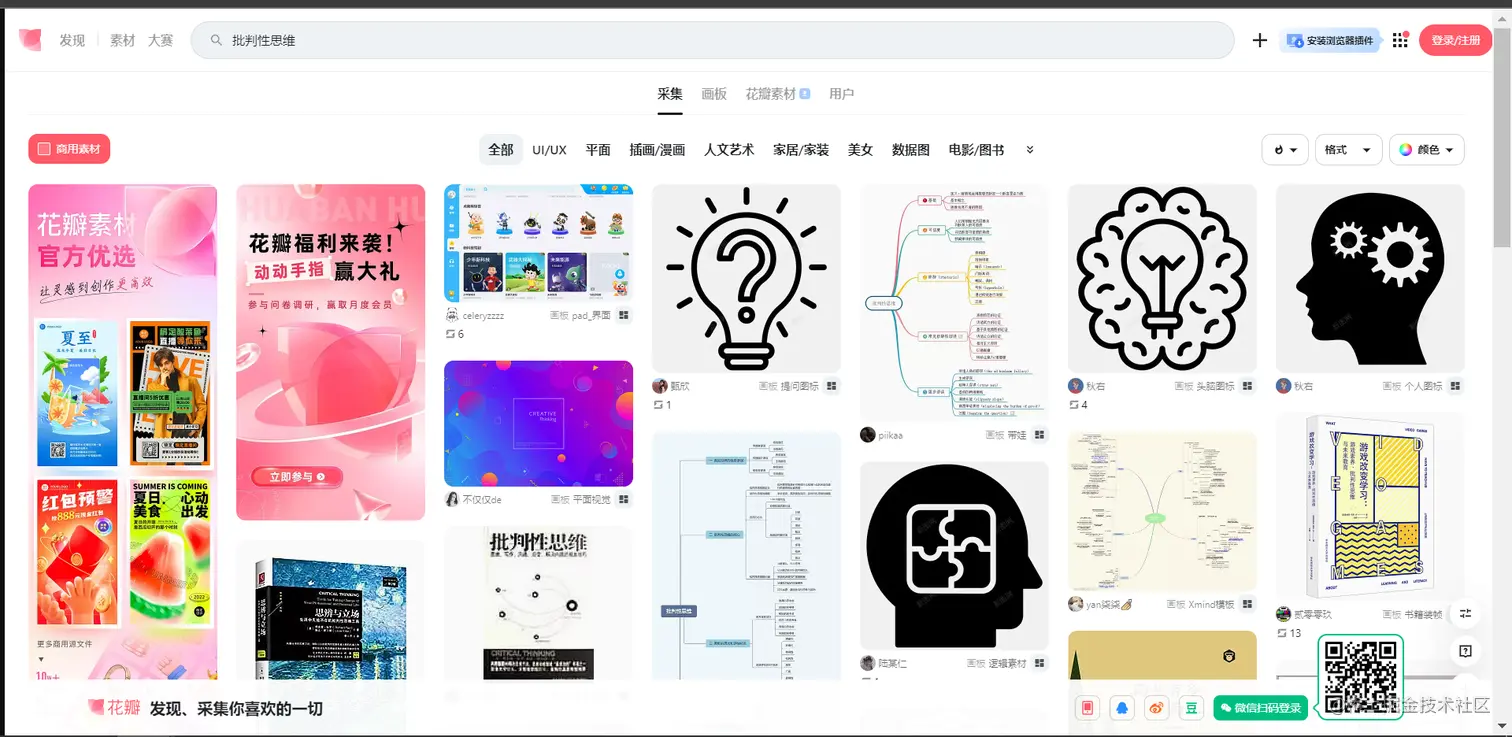This screenshot has width=1512, height=737.
Task: Click 立即参与 on the promo banner
Action: tap(297, 477)
